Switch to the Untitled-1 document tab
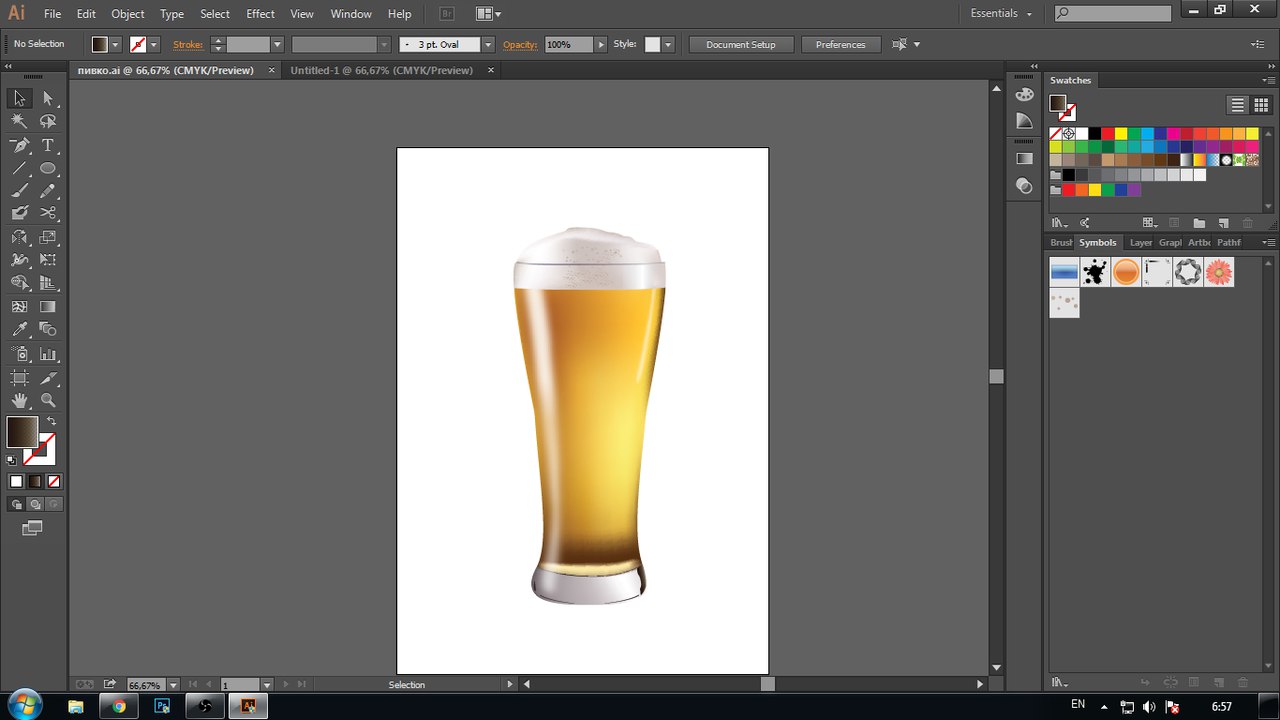Image resolution: width=1280 pixels, height=720 pixels. (x=381, y=71)
